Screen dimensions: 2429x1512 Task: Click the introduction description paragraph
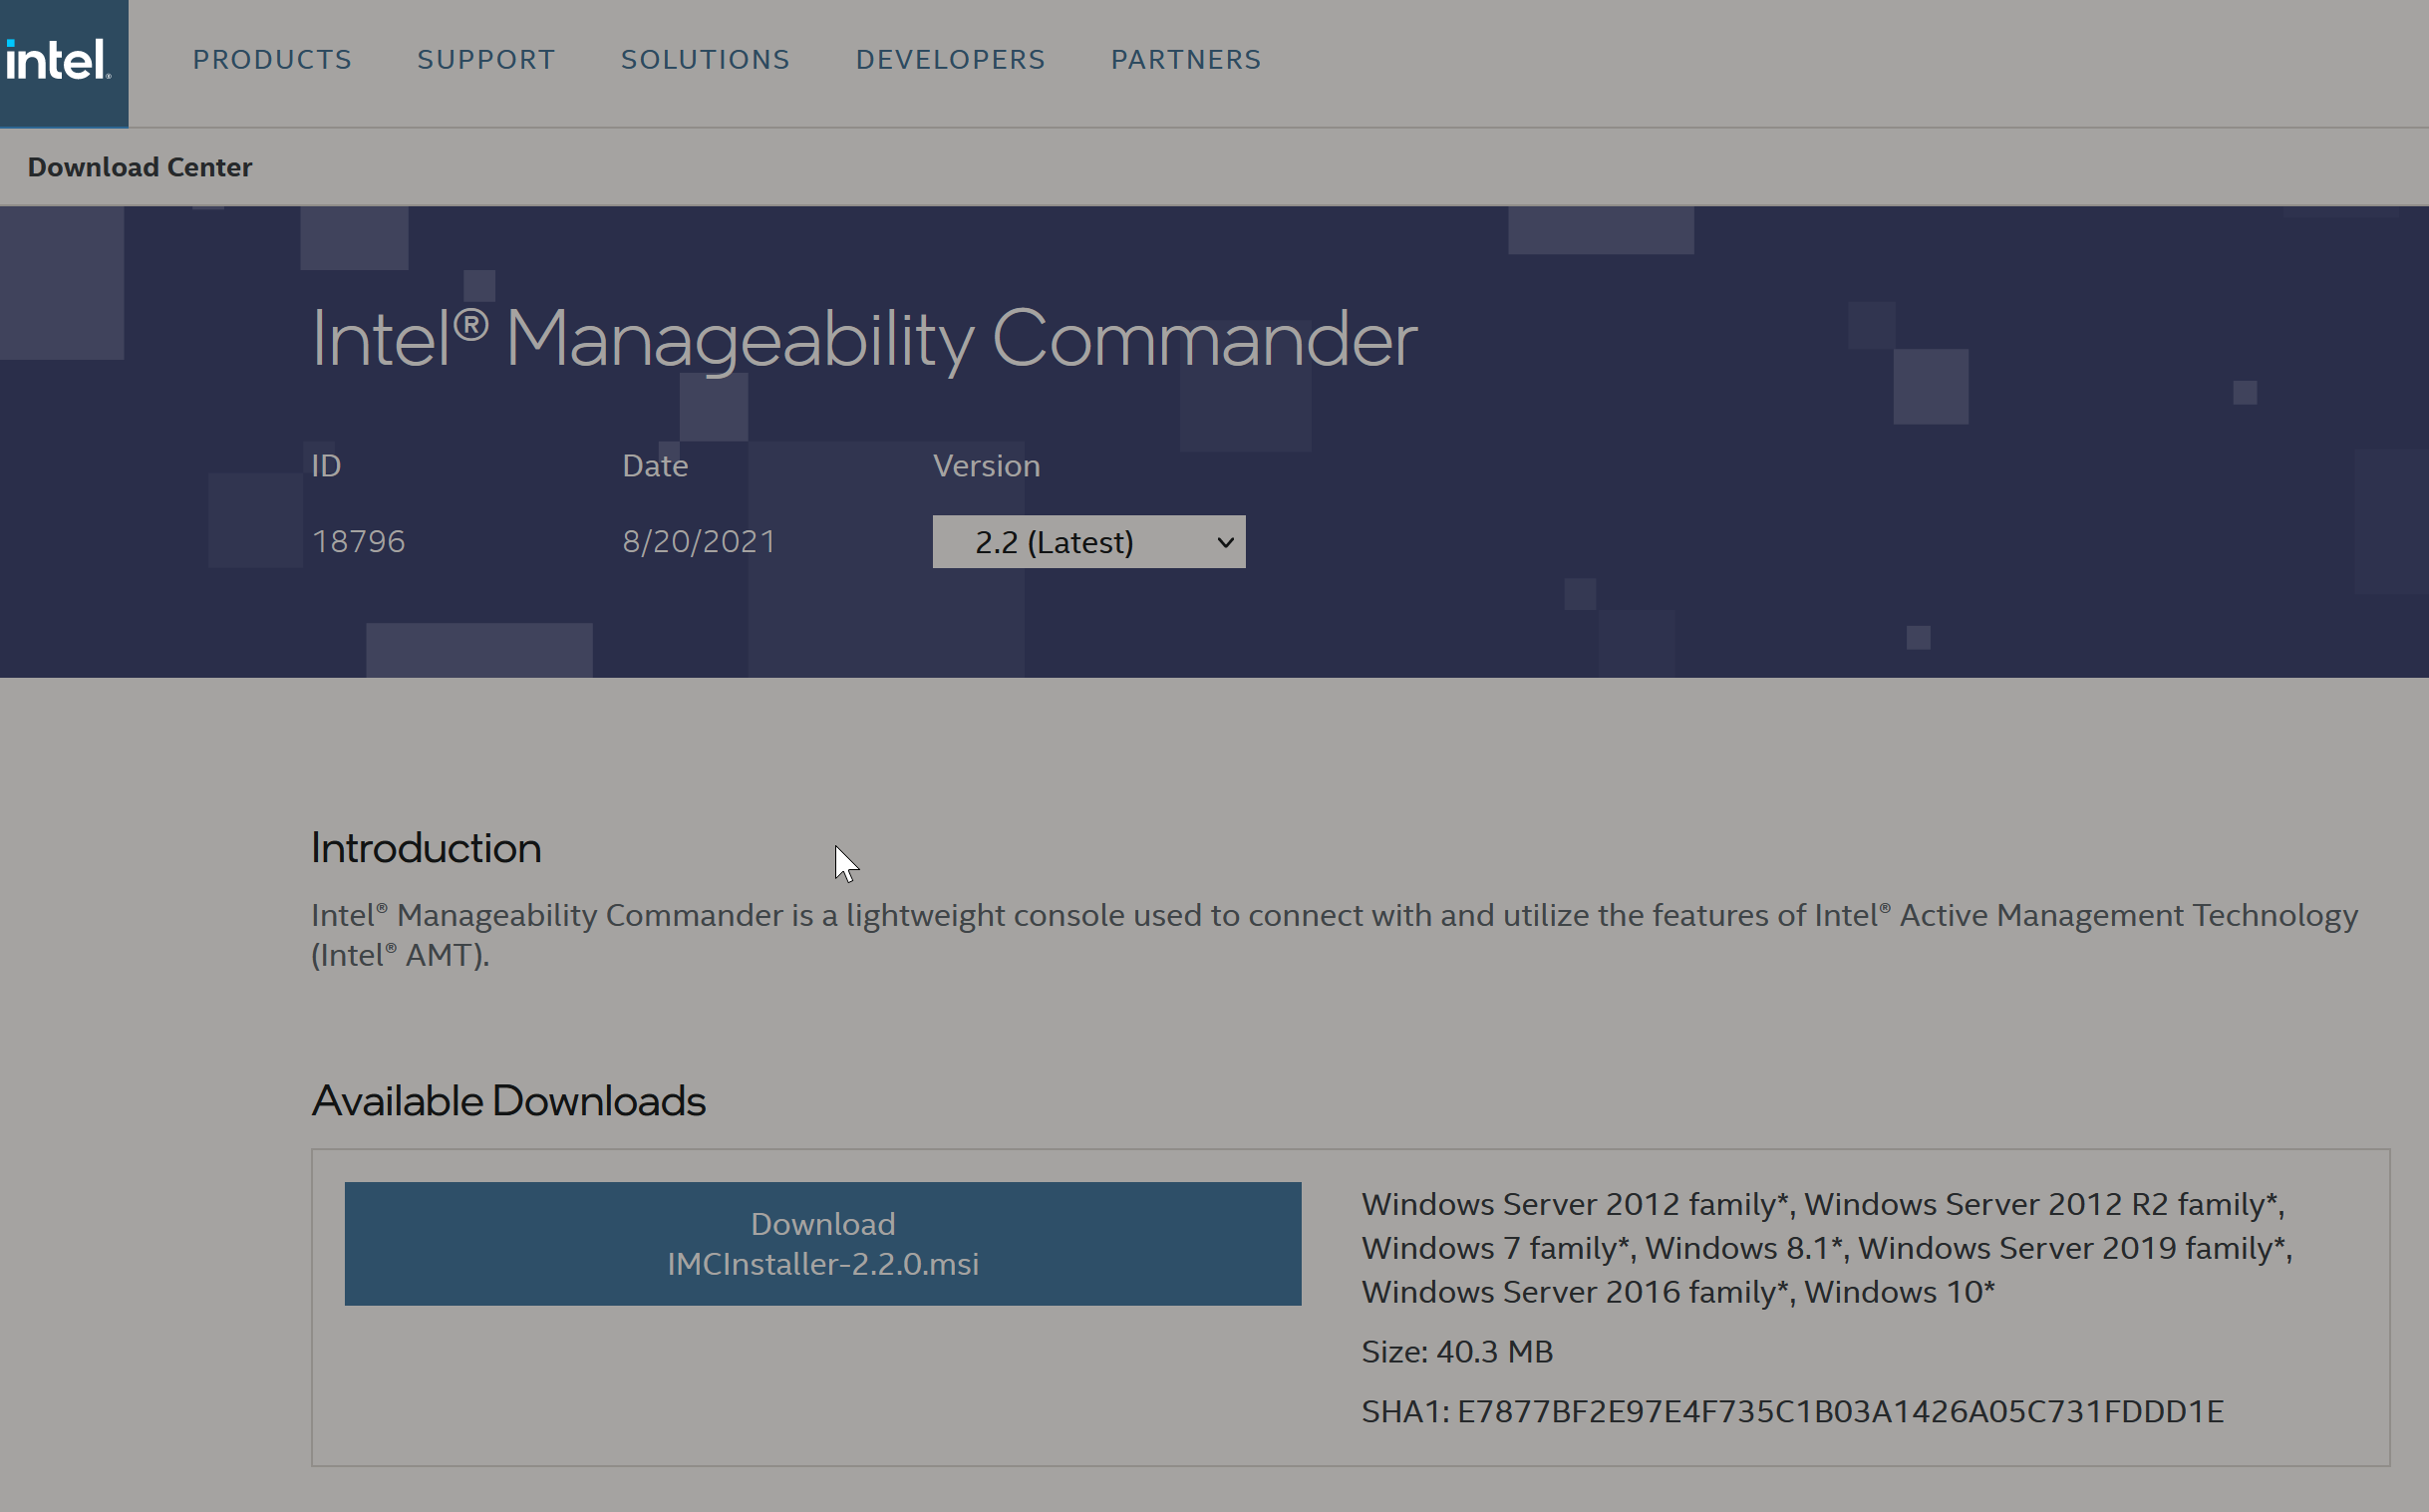1335,935
